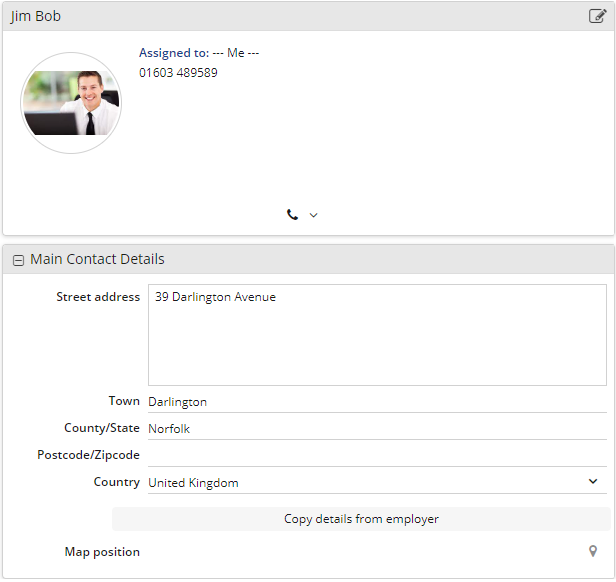Click the edit contact pencil icon
Image resolution: width=616 pixels, height=582 pixels.
click(597, 16)
